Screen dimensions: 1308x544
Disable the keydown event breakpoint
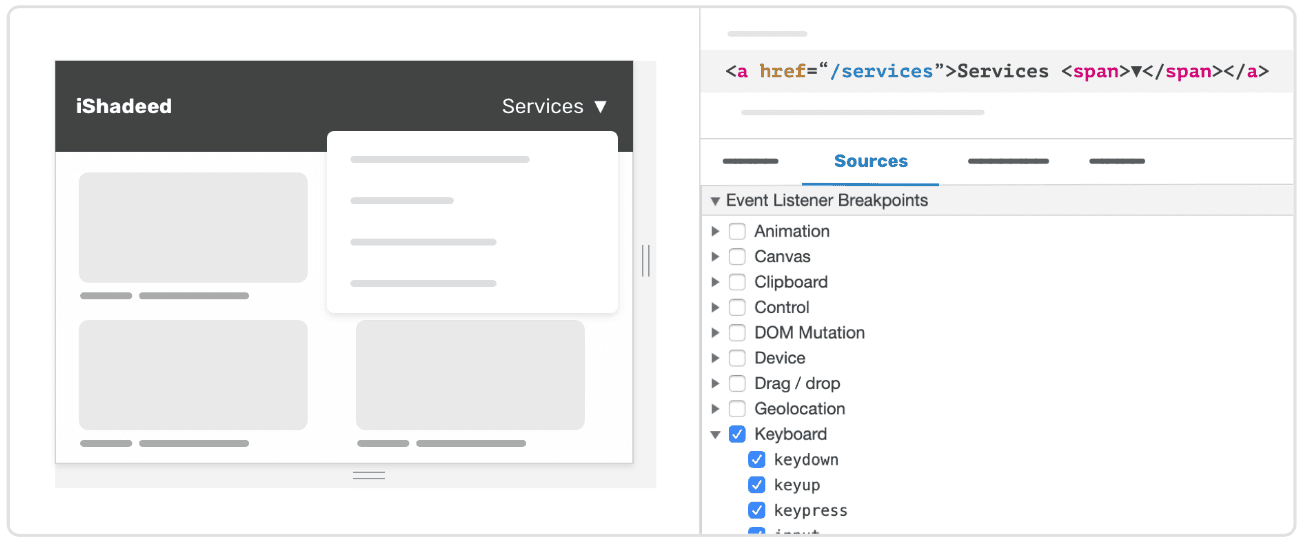[x=757, y=460]
